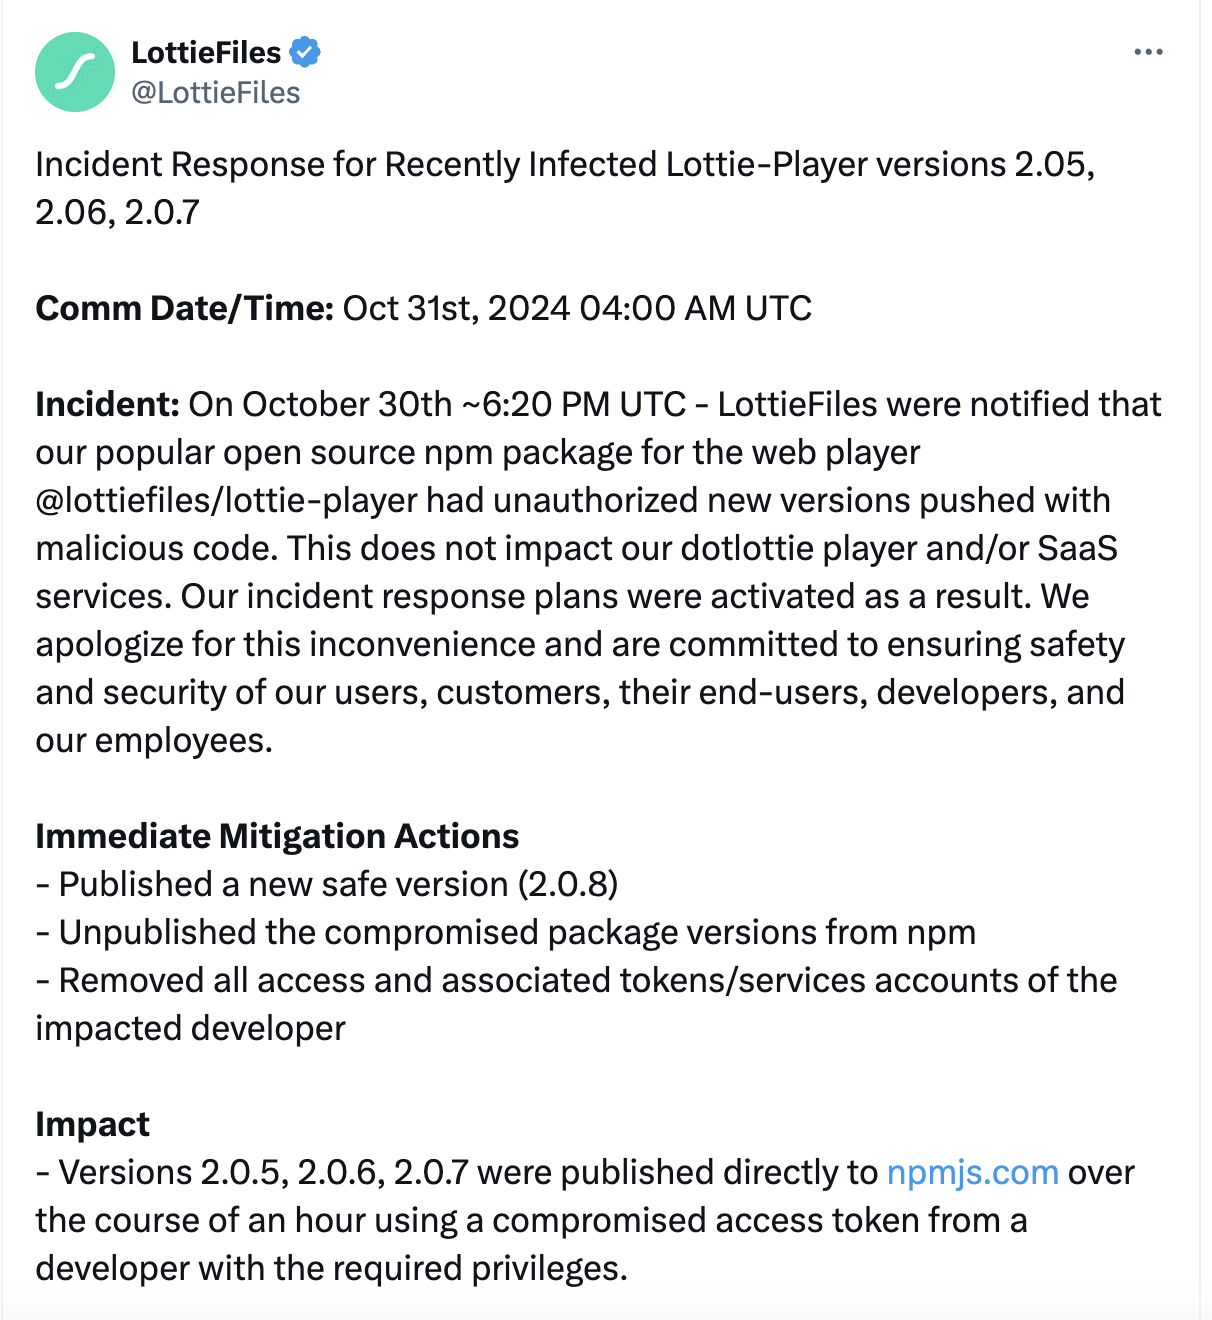Open the npmjs.com link
The width and height of the screenshot is (1212, 1320).
click(x=972, y=1172)
